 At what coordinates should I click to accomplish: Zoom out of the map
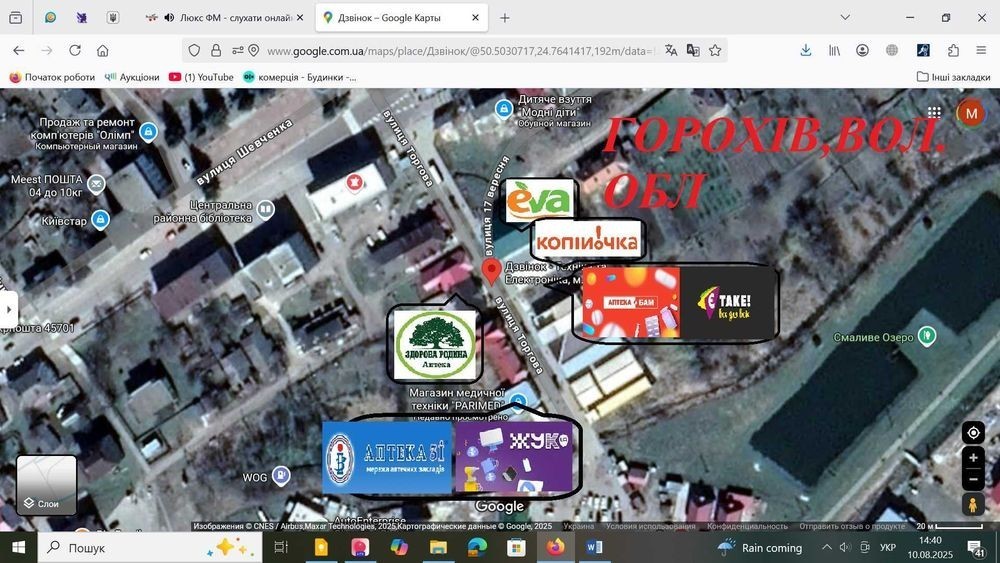tap(973, 479)
